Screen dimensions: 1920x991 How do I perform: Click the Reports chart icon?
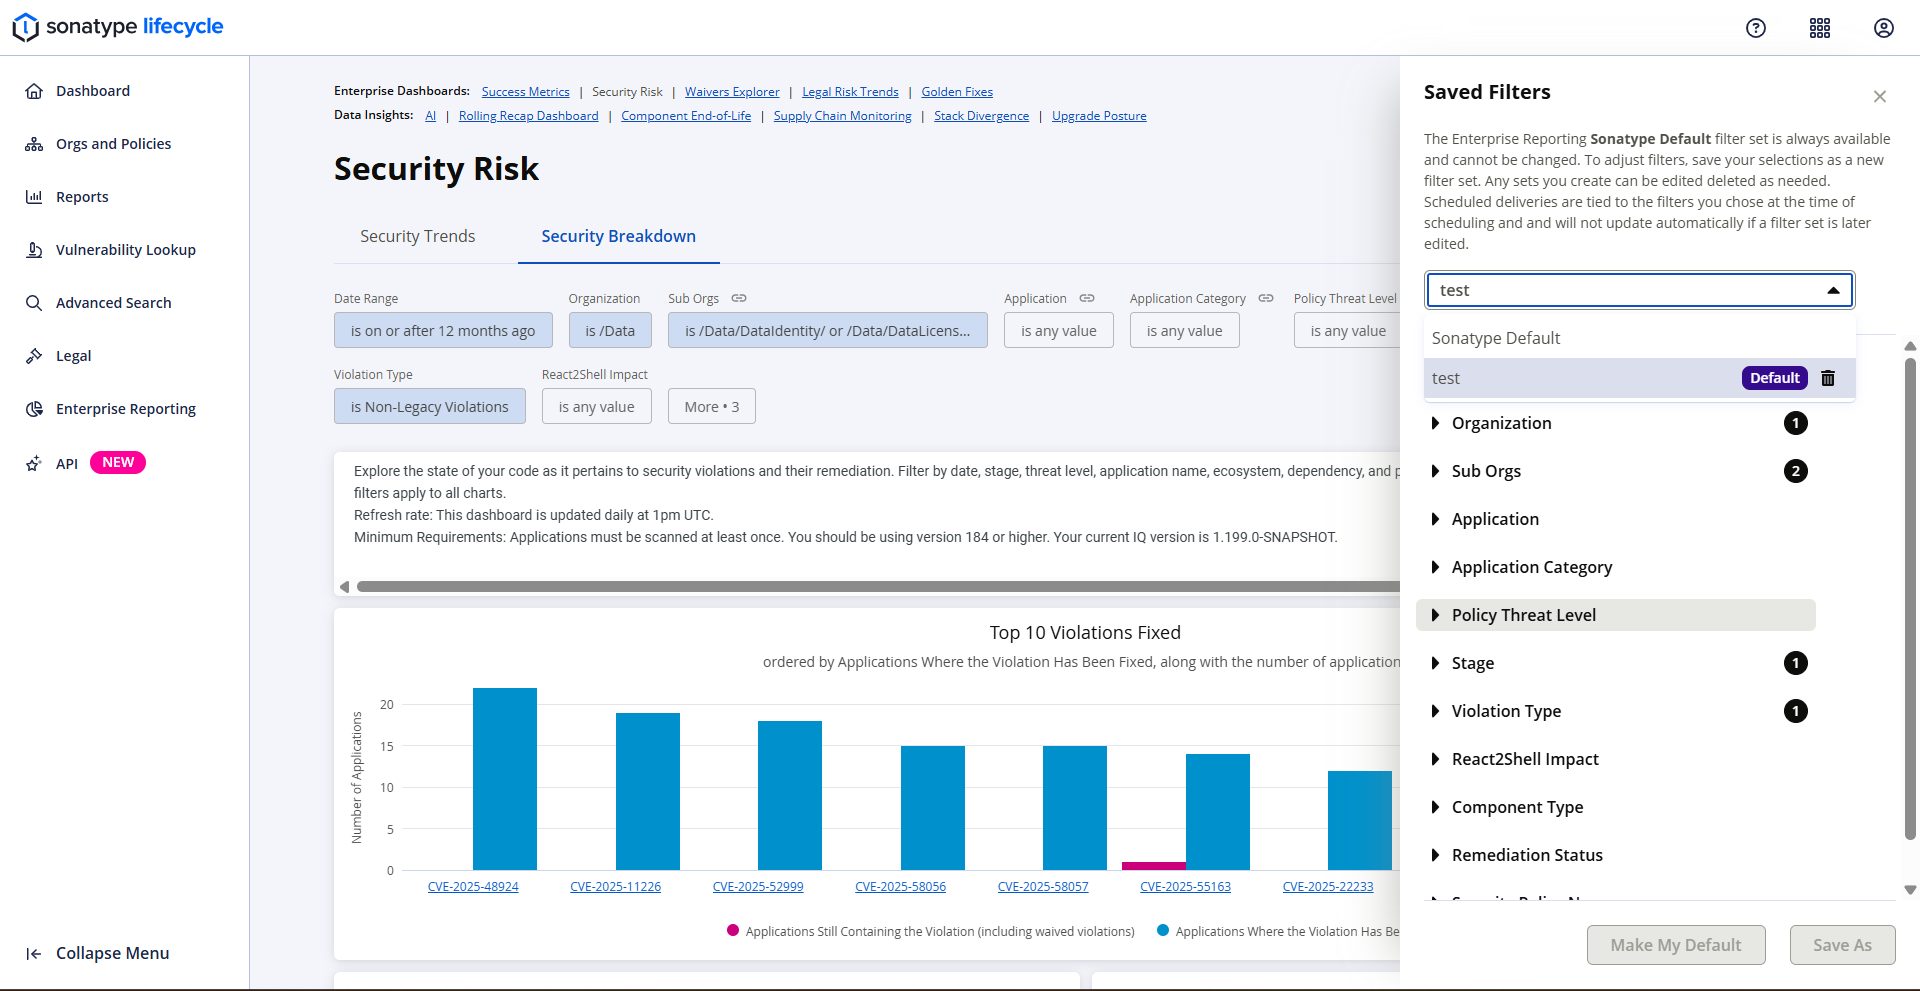click(x=34, y=197)
